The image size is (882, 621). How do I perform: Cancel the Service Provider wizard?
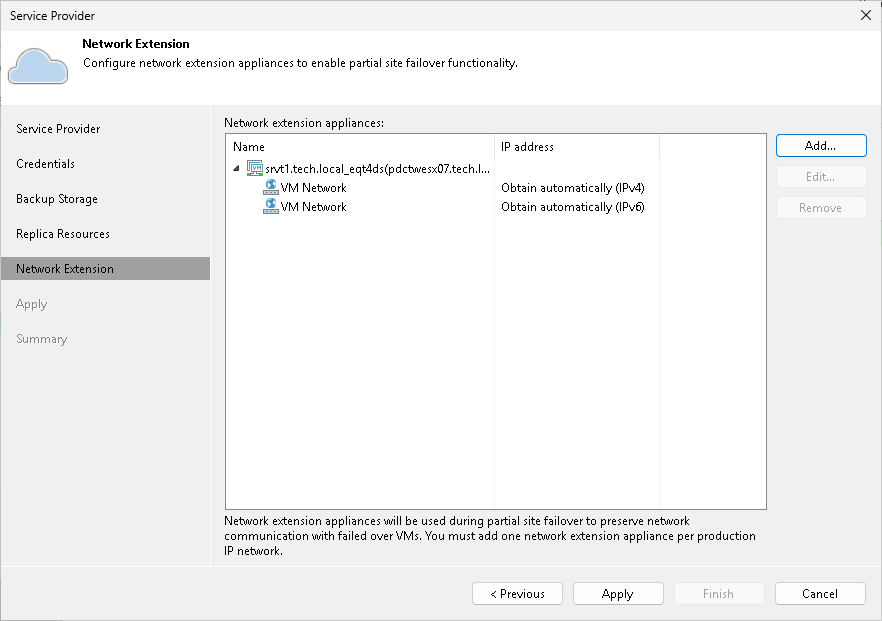point(820,593)
